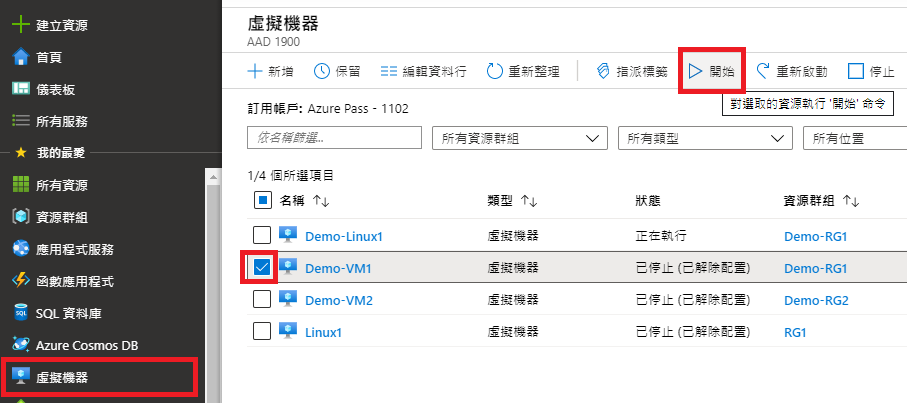Uncheck the Demo-VM1 checkbox
The width and height of the screenshot is (907, 403).
tap(261, 268)
